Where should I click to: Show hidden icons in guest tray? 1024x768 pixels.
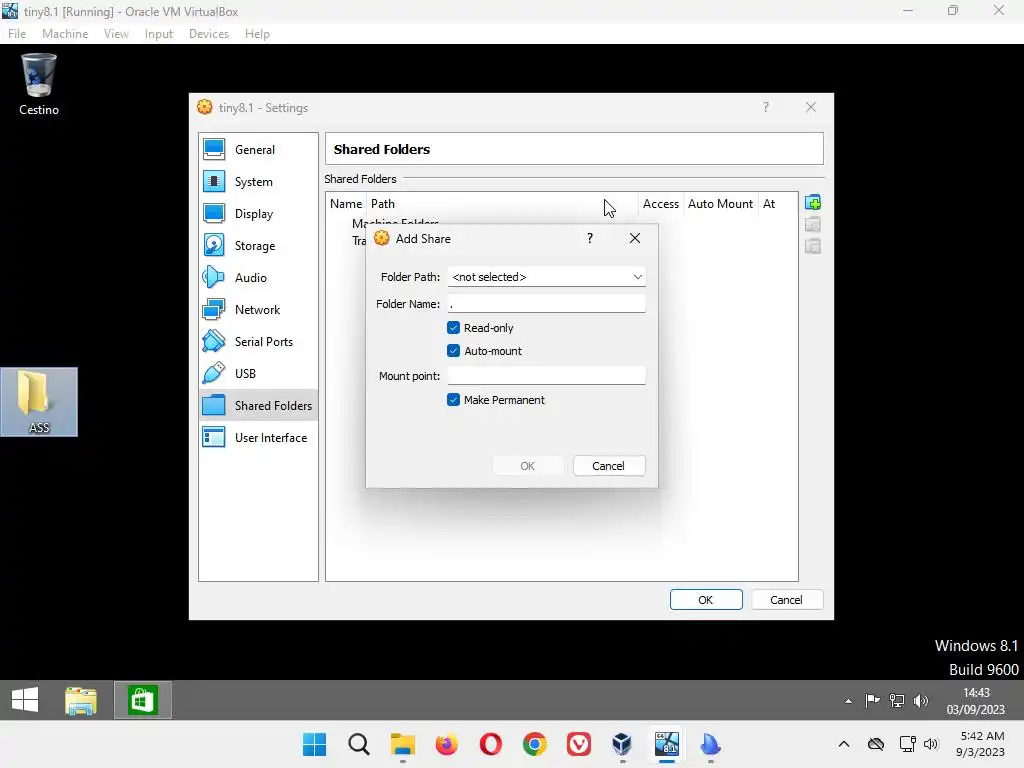tap(848, 701)
